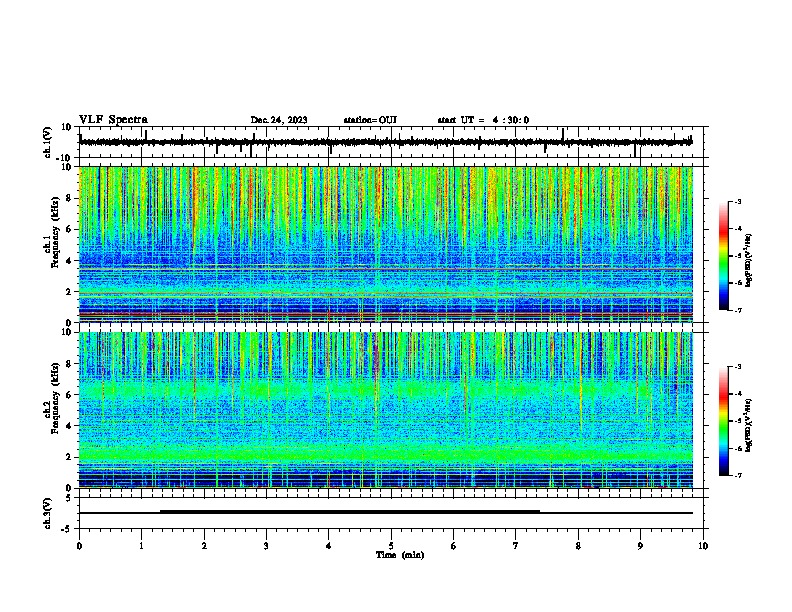Click the "6" tick on ch.2 frequency axis

click(69, 395)
